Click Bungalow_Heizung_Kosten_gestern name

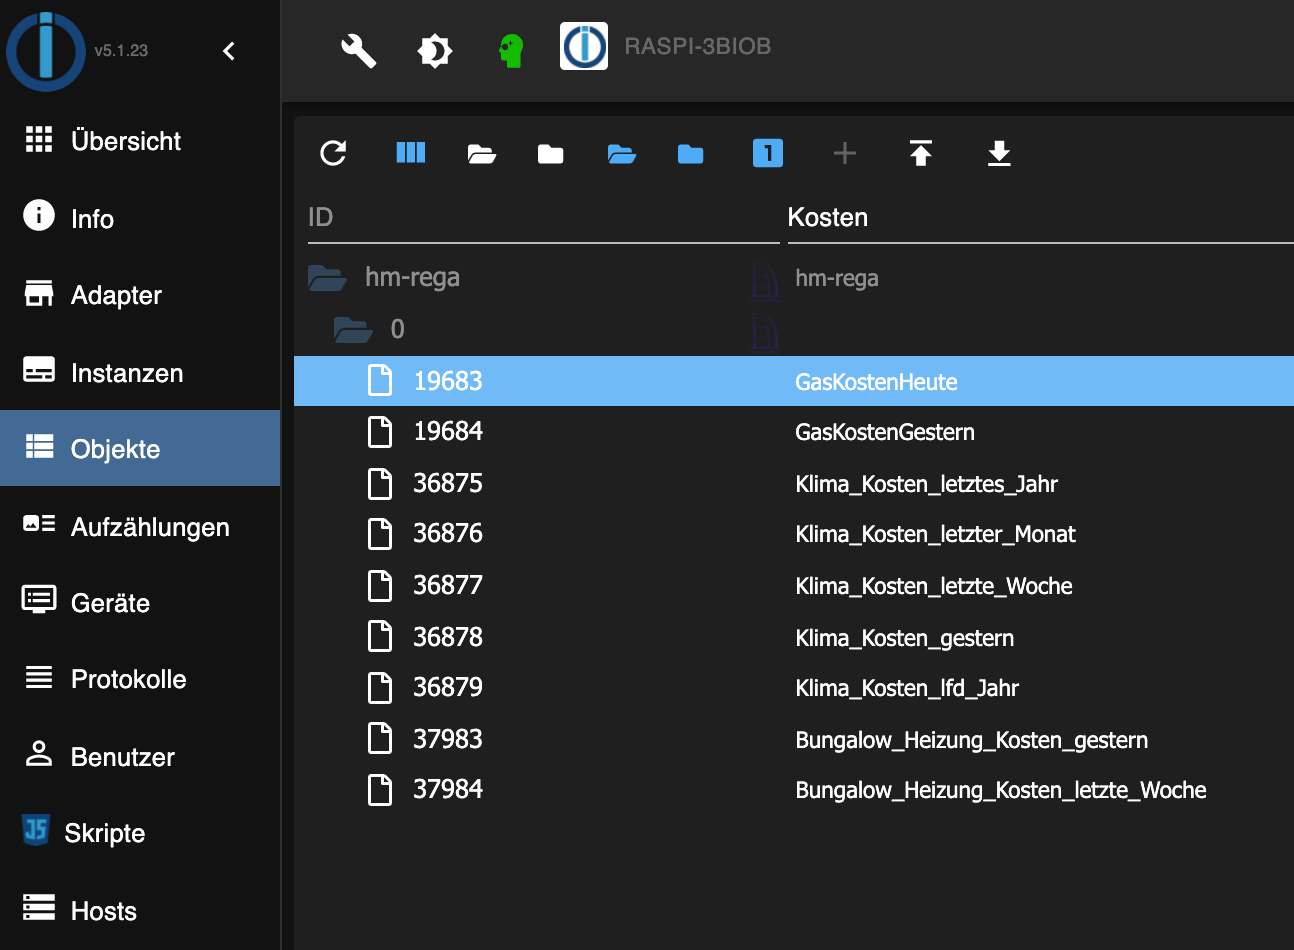(971, 740)
